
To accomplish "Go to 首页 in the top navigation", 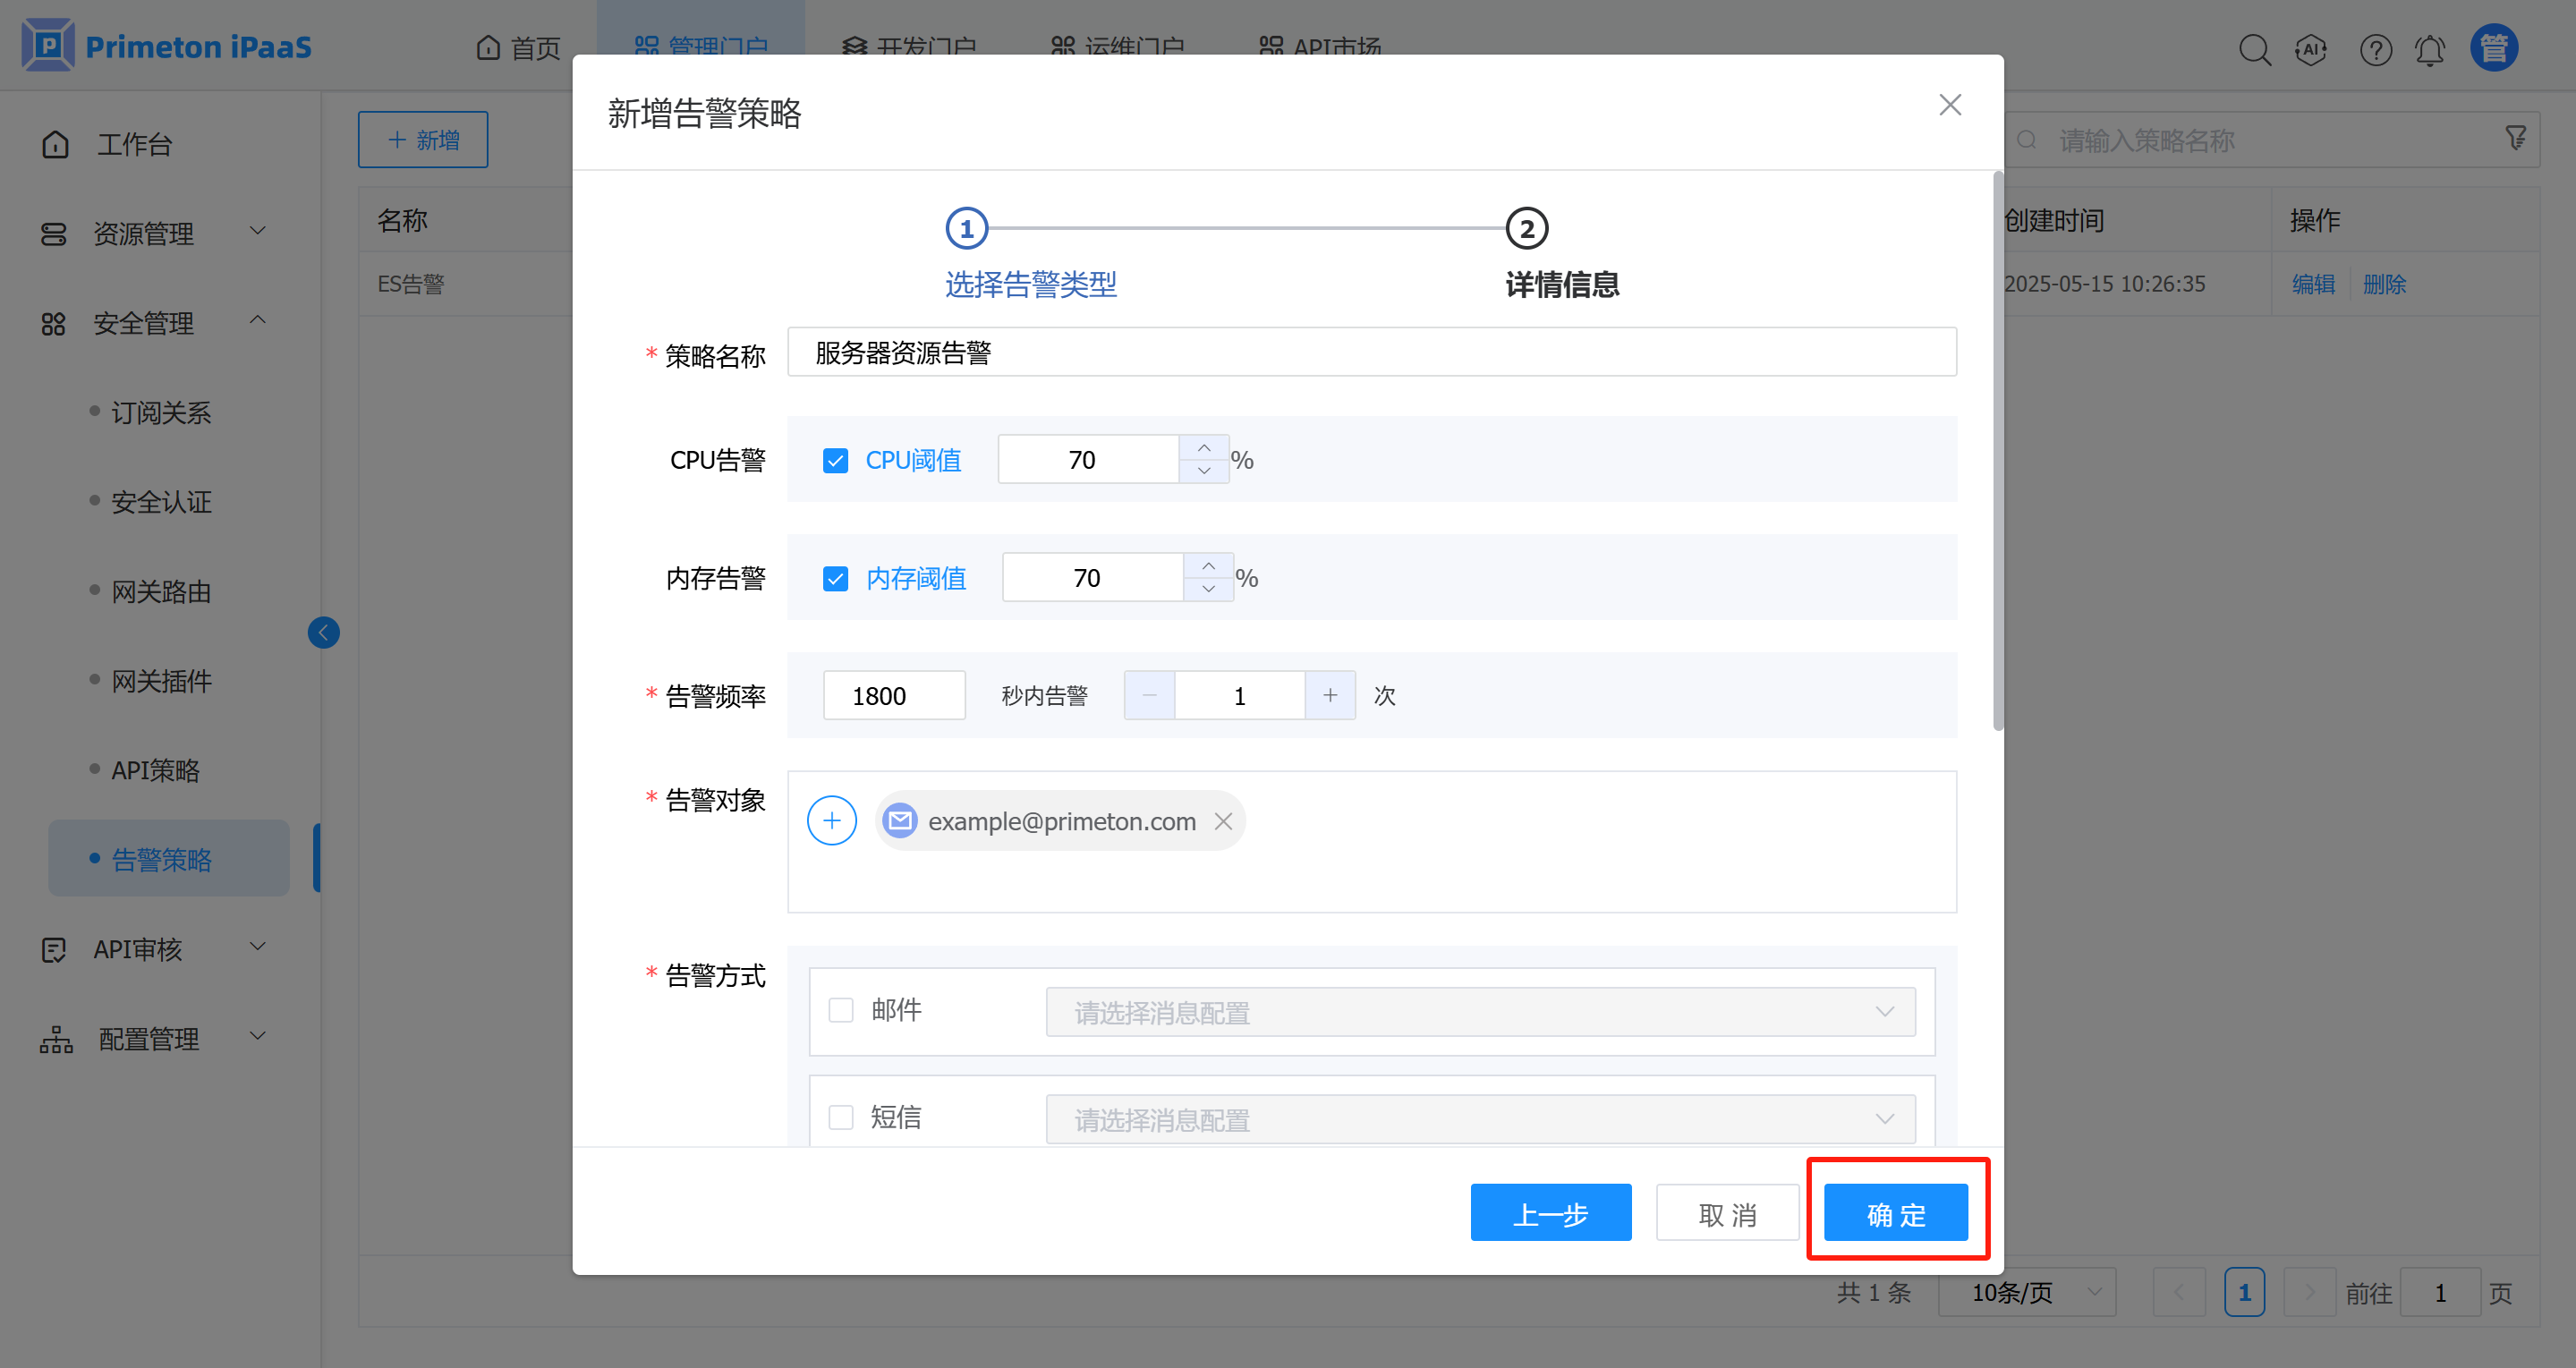I will pyautogui.click(x=519, y=47).
